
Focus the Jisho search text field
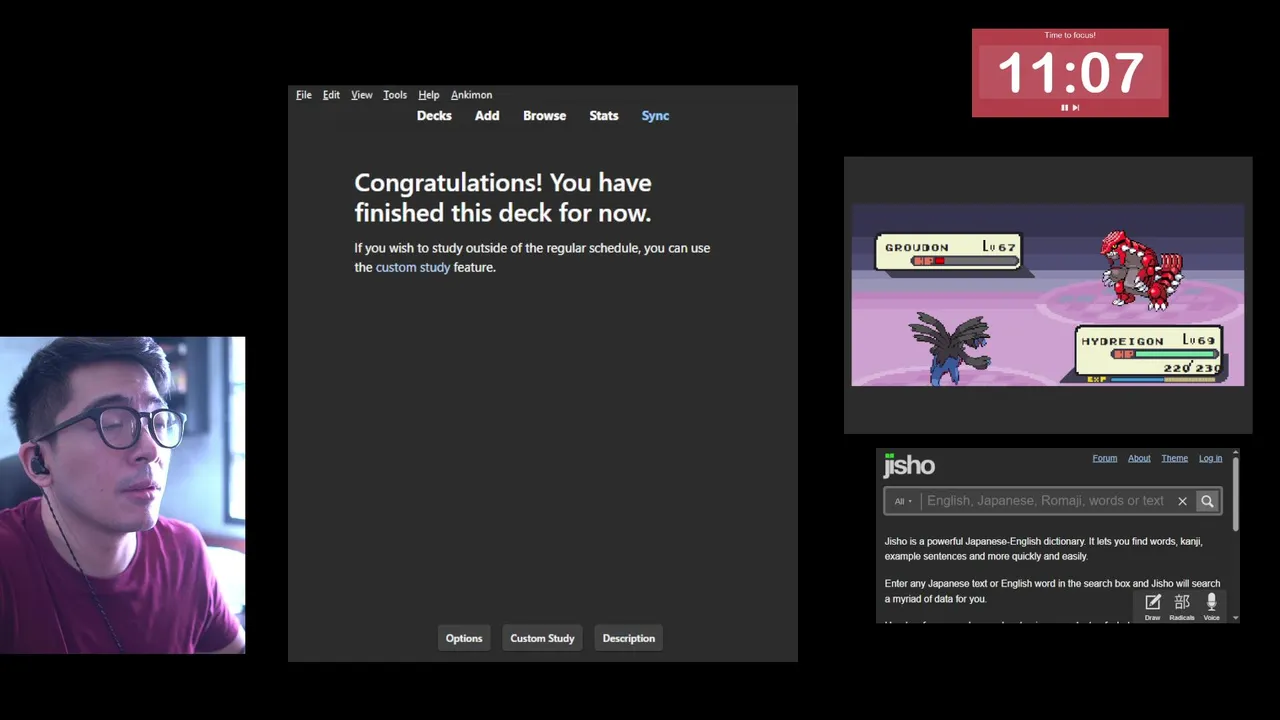pyautogui.click(x=1046, y=501)
